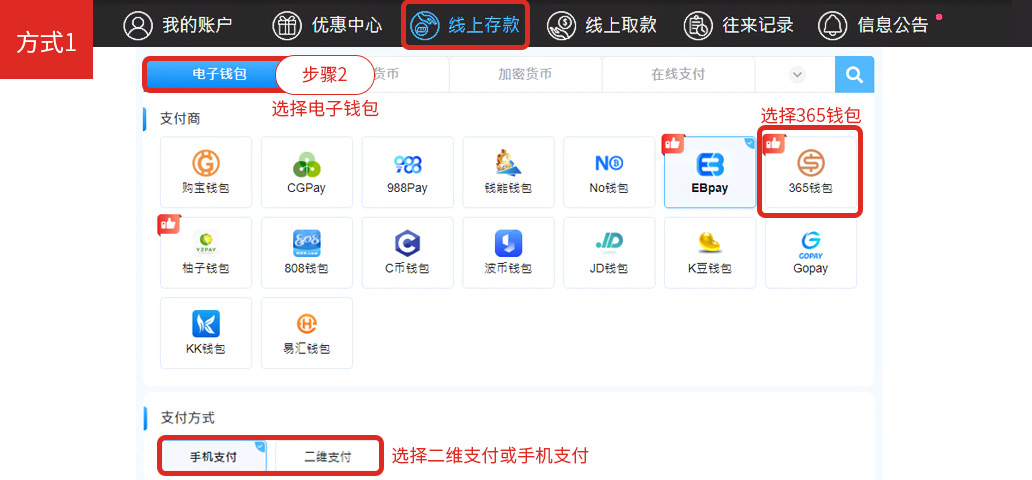
Task: Click the 我的账户 user profile icon
Action: [x=138, y=25]
